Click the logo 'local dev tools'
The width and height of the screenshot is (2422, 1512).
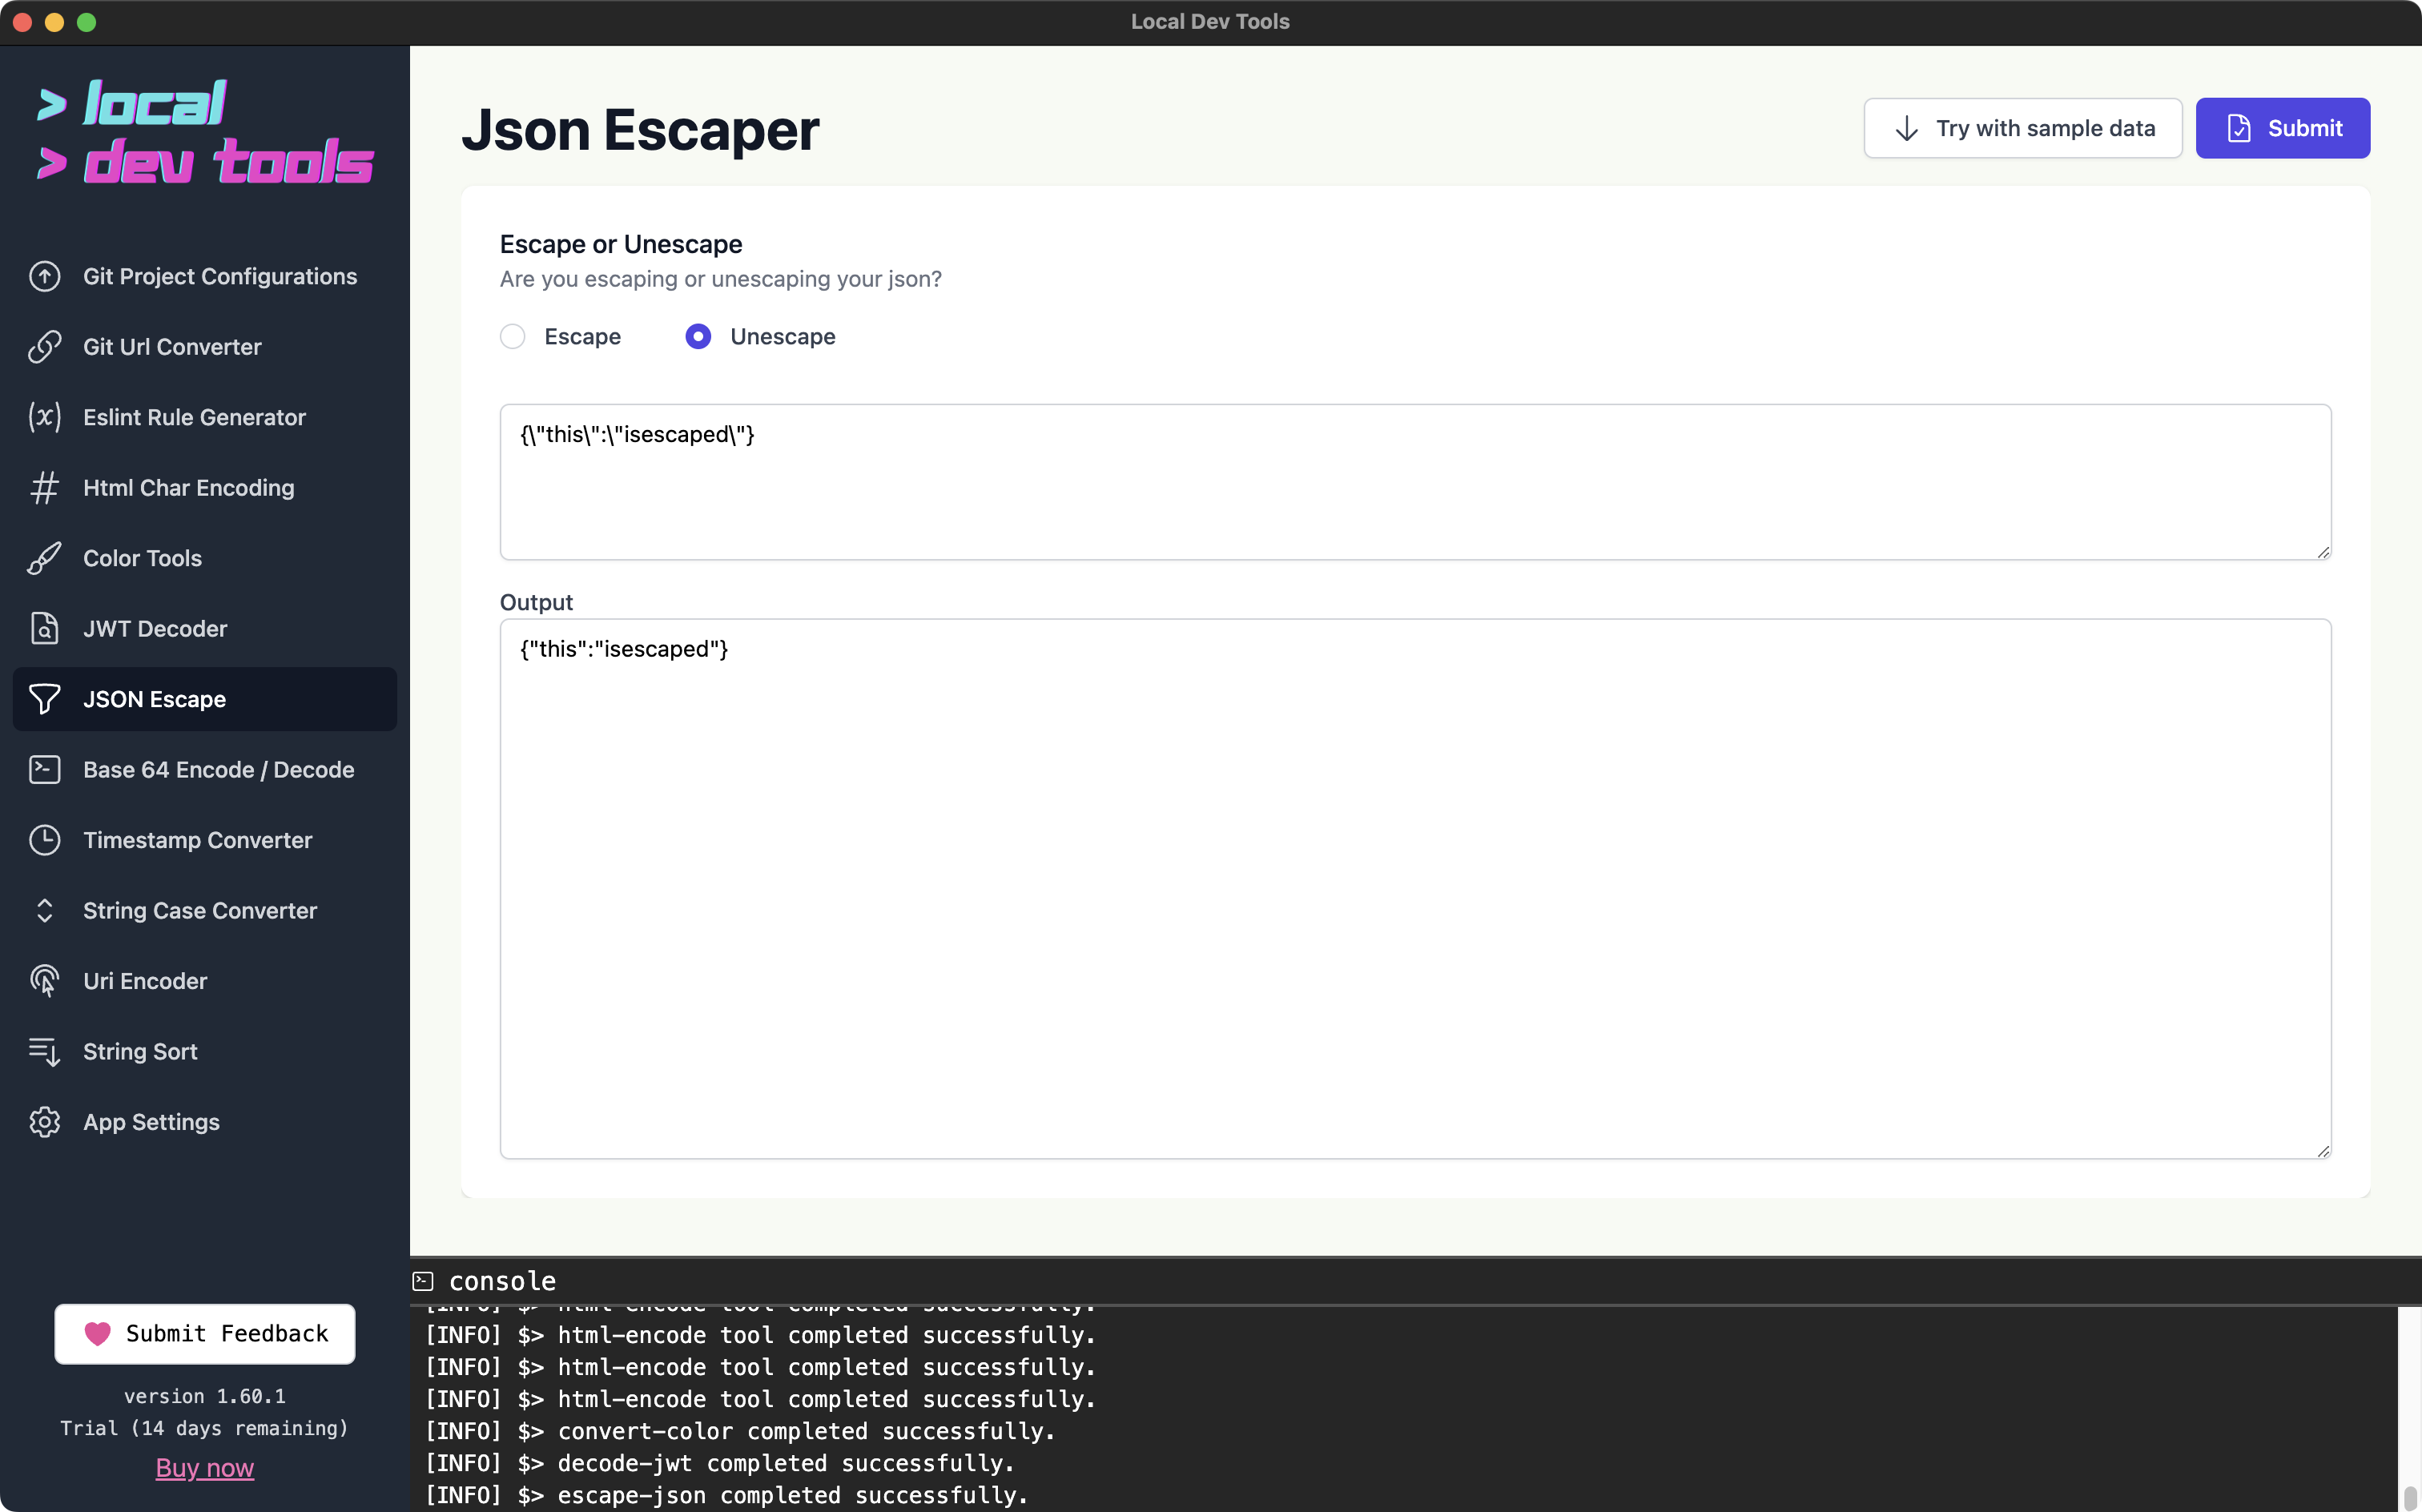(x=205, y=132)
